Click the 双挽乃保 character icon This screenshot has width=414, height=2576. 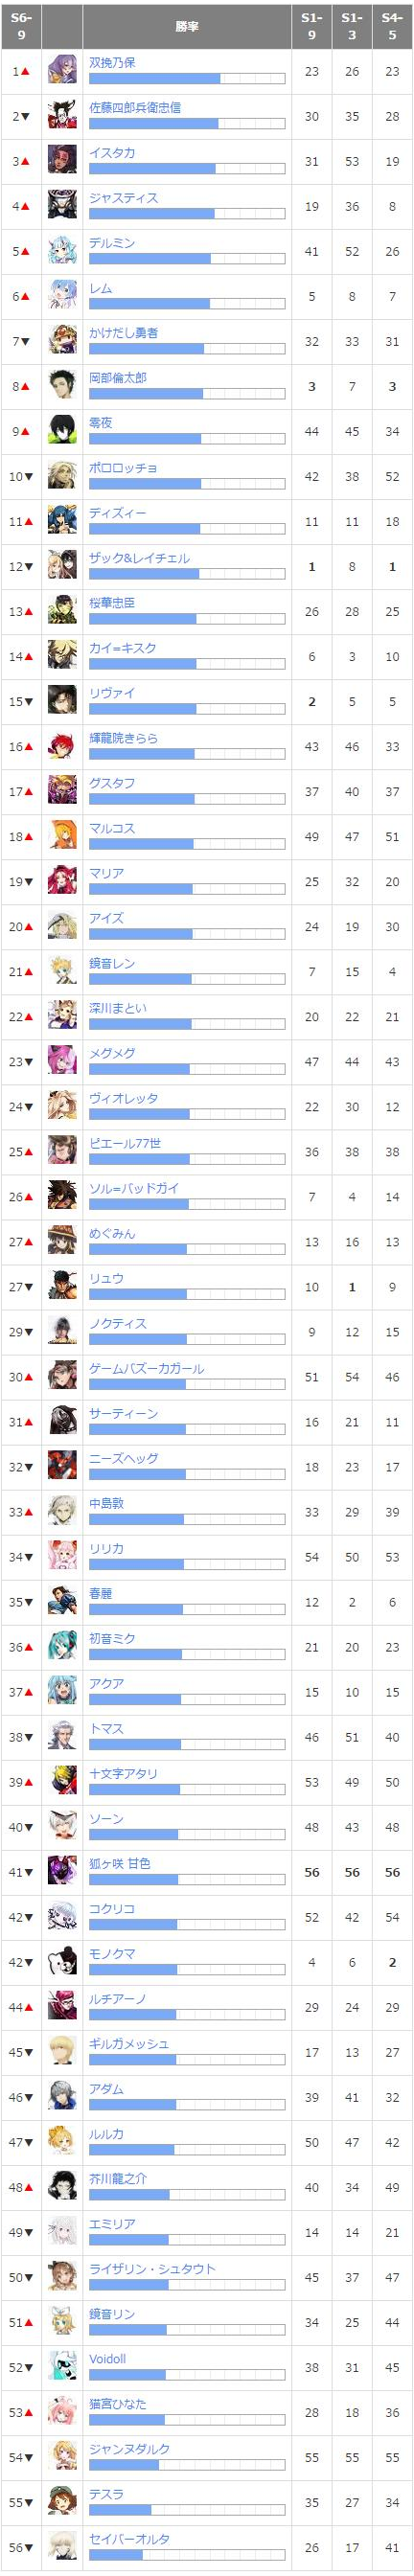click(x=62, y=71)
